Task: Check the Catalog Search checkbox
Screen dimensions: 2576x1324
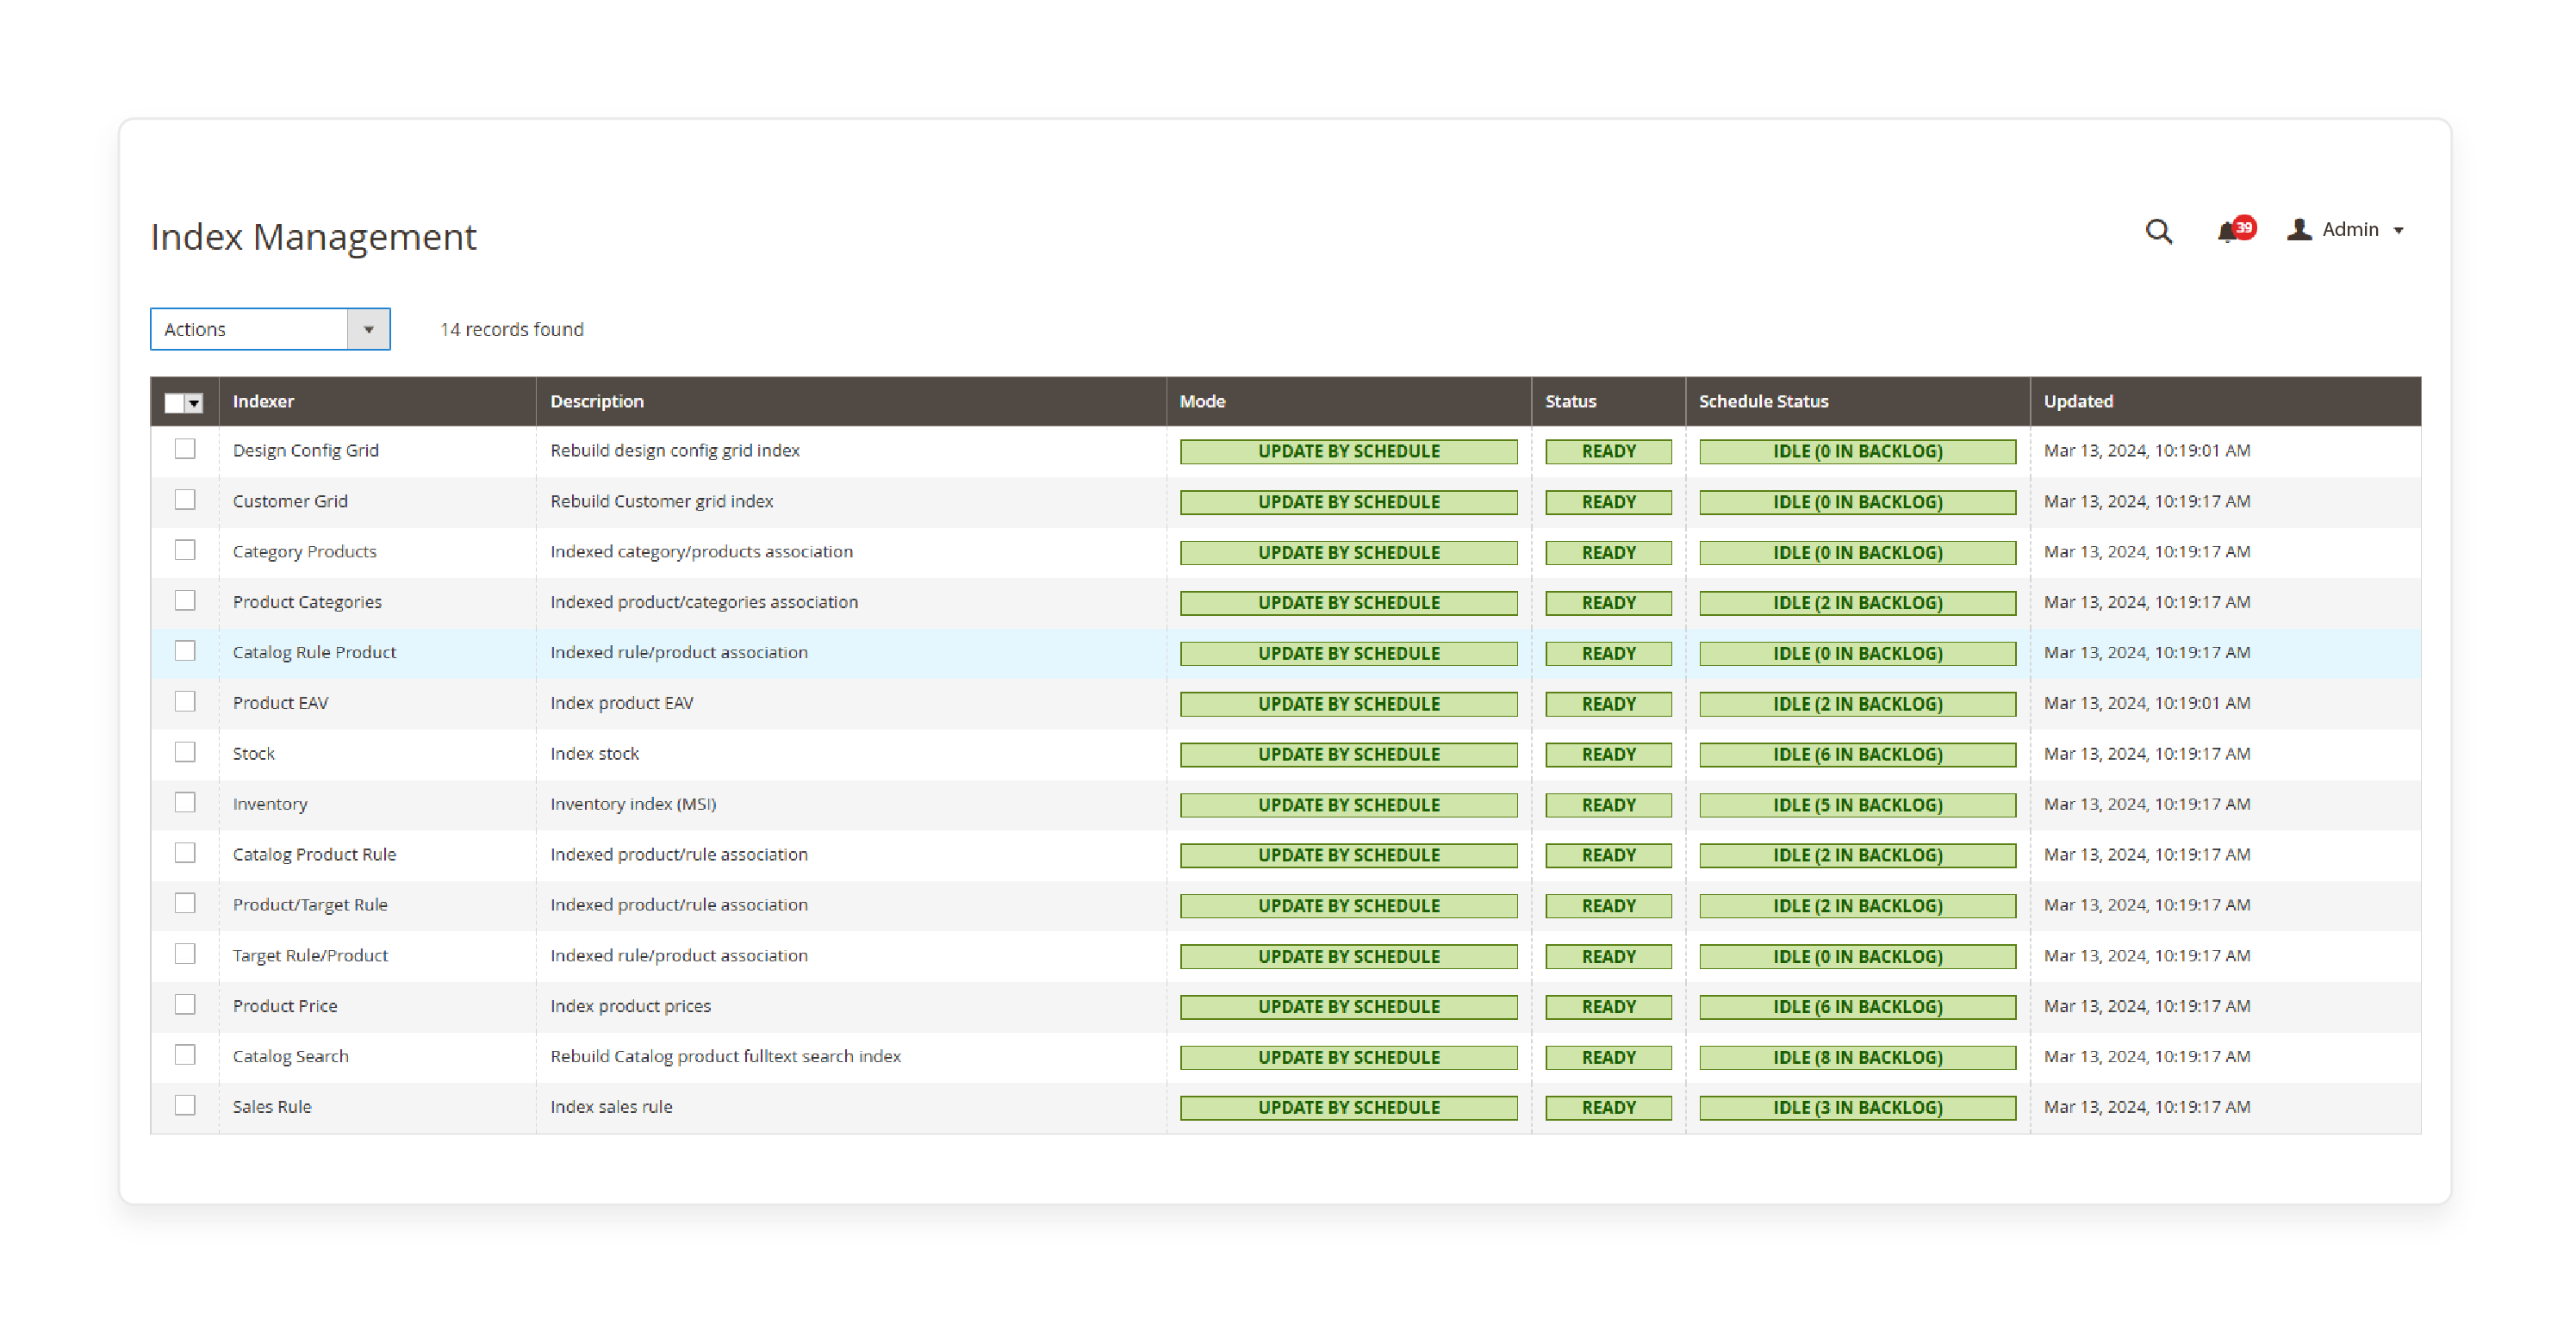Action: point(185,1055)
